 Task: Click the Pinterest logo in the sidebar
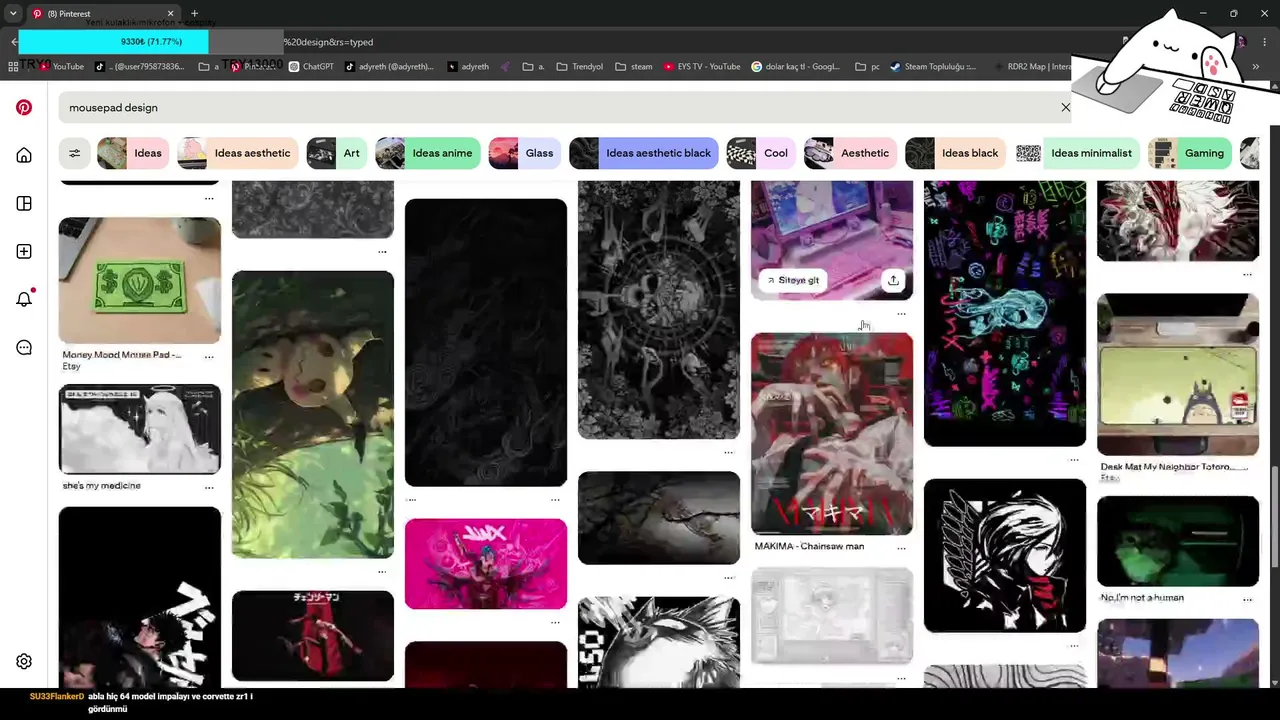tap(24, 107)
